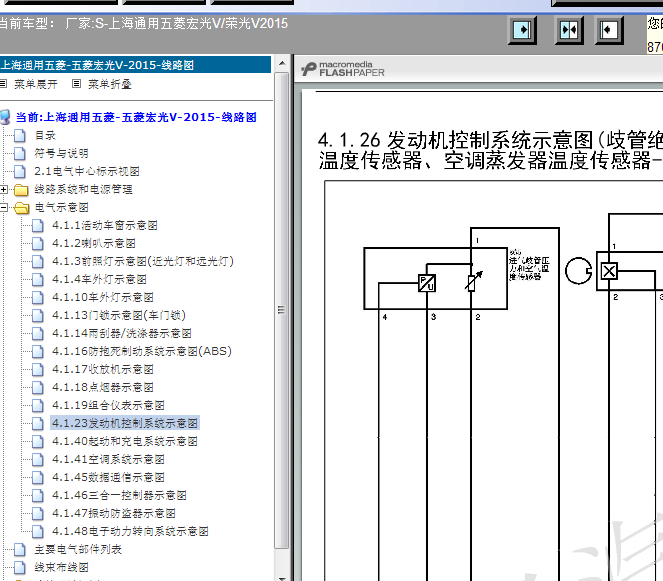The height and width of the screenshot is (581, 663).
Task: Click the folder icon beside 线路系统和电源管理
Action: pyautogui.click(x=21, y=190)
